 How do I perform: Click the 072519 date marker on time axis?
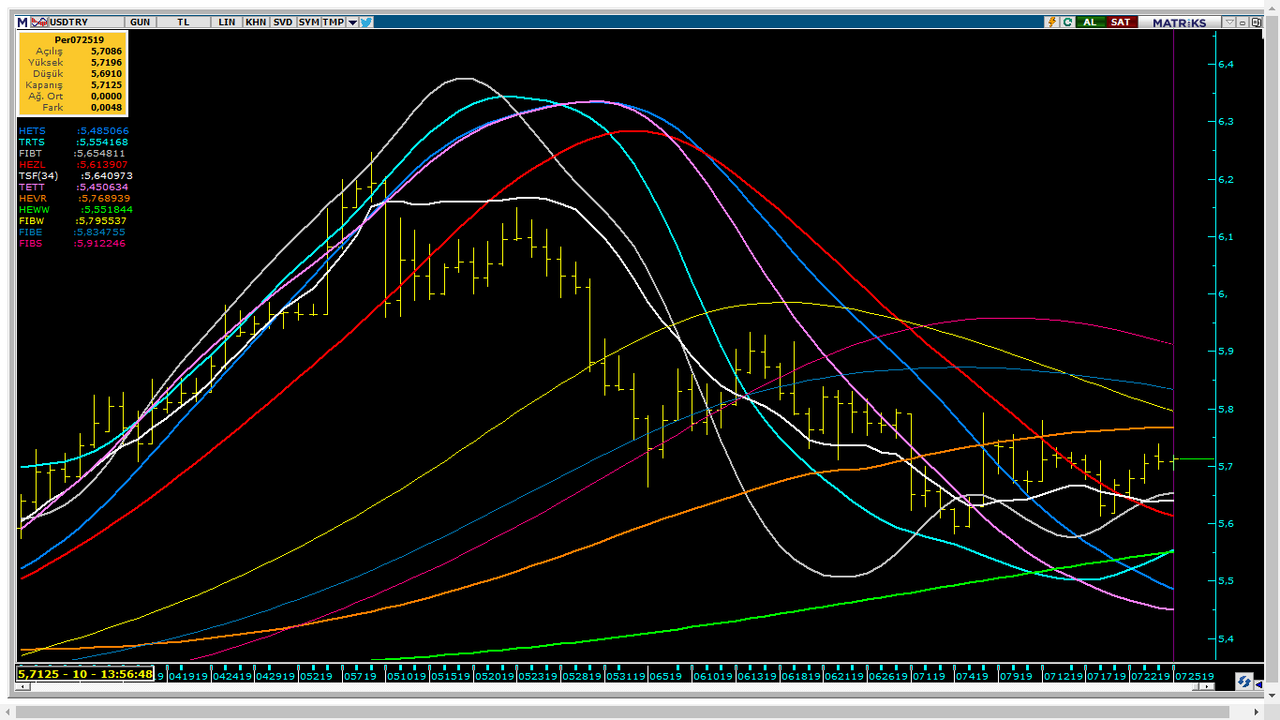[1196, 676]
